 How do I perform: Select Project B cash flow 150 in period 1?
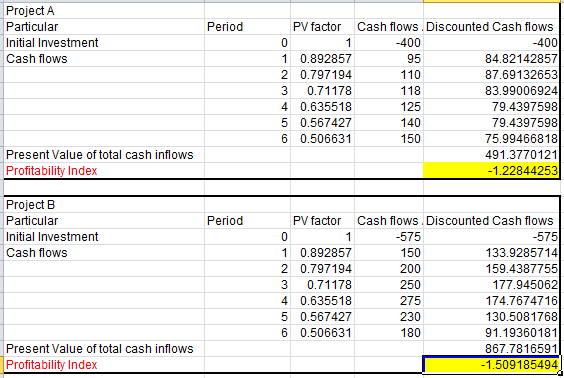coord(389,252)
